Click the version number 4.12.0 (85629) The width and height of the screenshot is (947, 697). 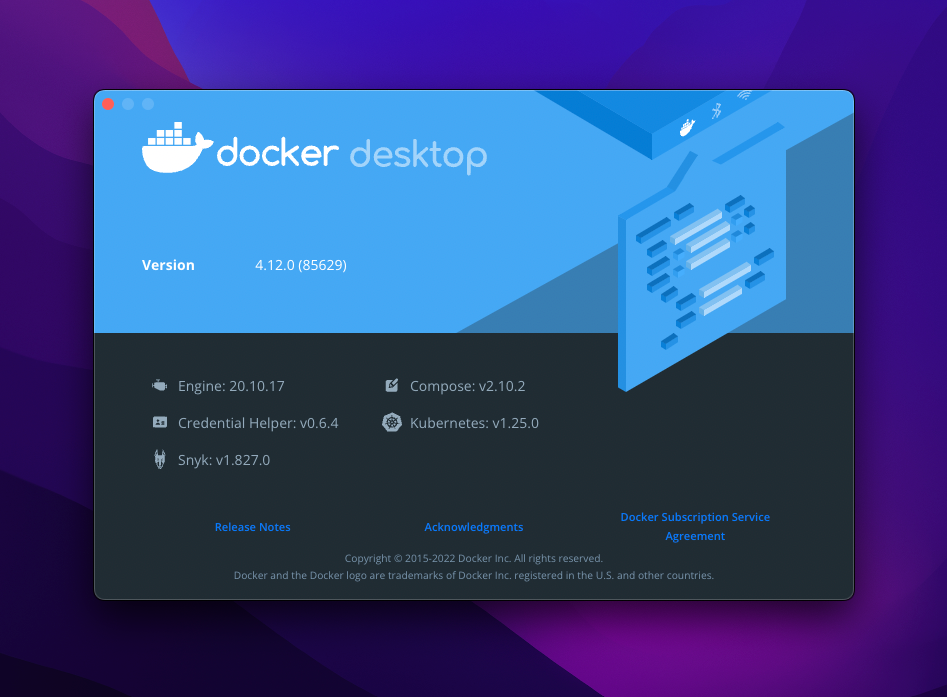[x=300, y=265]
